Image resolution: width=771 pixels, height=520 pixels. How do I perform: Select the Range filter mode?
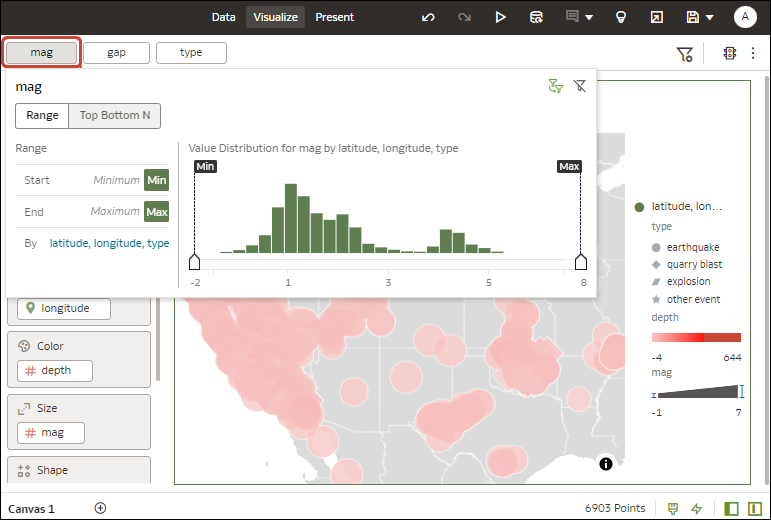click(x=42, y=116)
